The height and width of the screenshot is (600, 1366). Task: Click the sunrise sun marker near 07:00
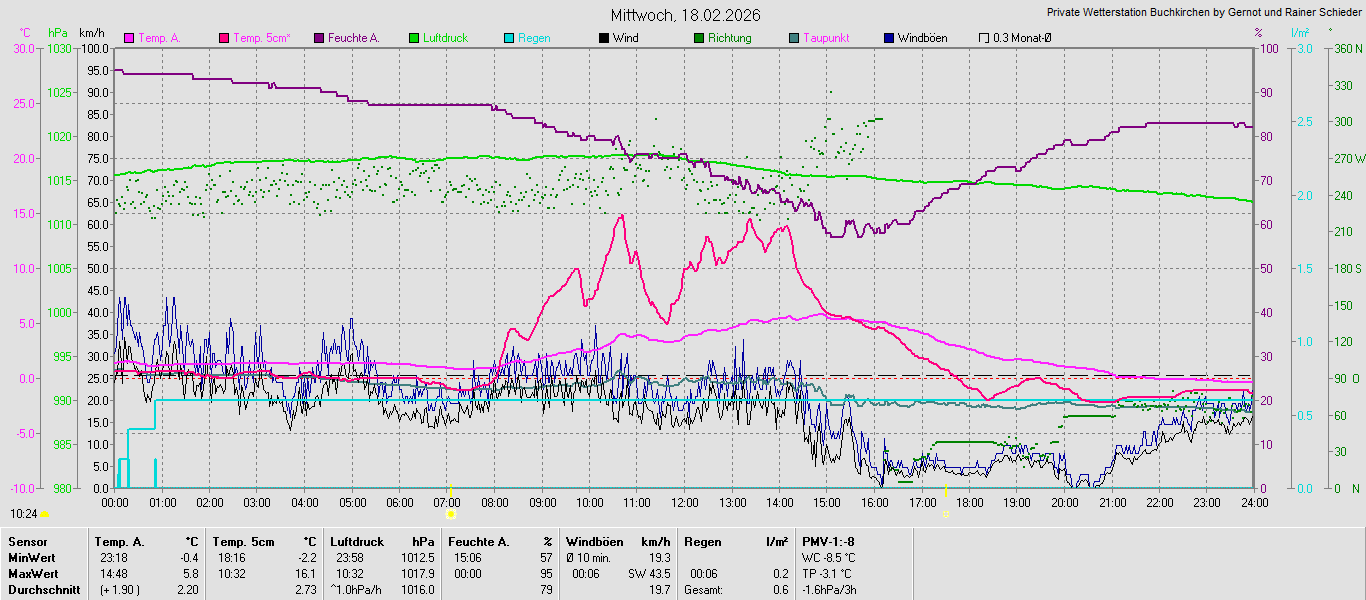pos(451,514)
